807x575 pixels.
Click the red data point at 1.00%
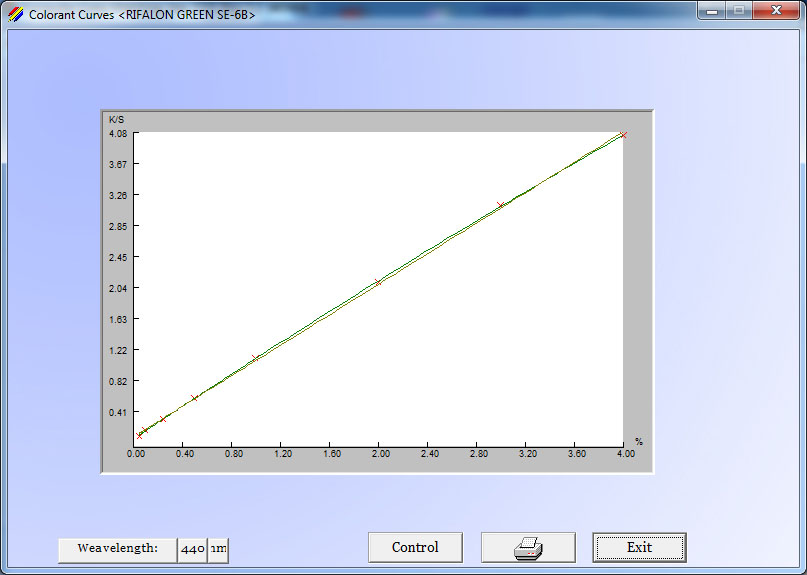pyautogui.click(x=255, y=358)
